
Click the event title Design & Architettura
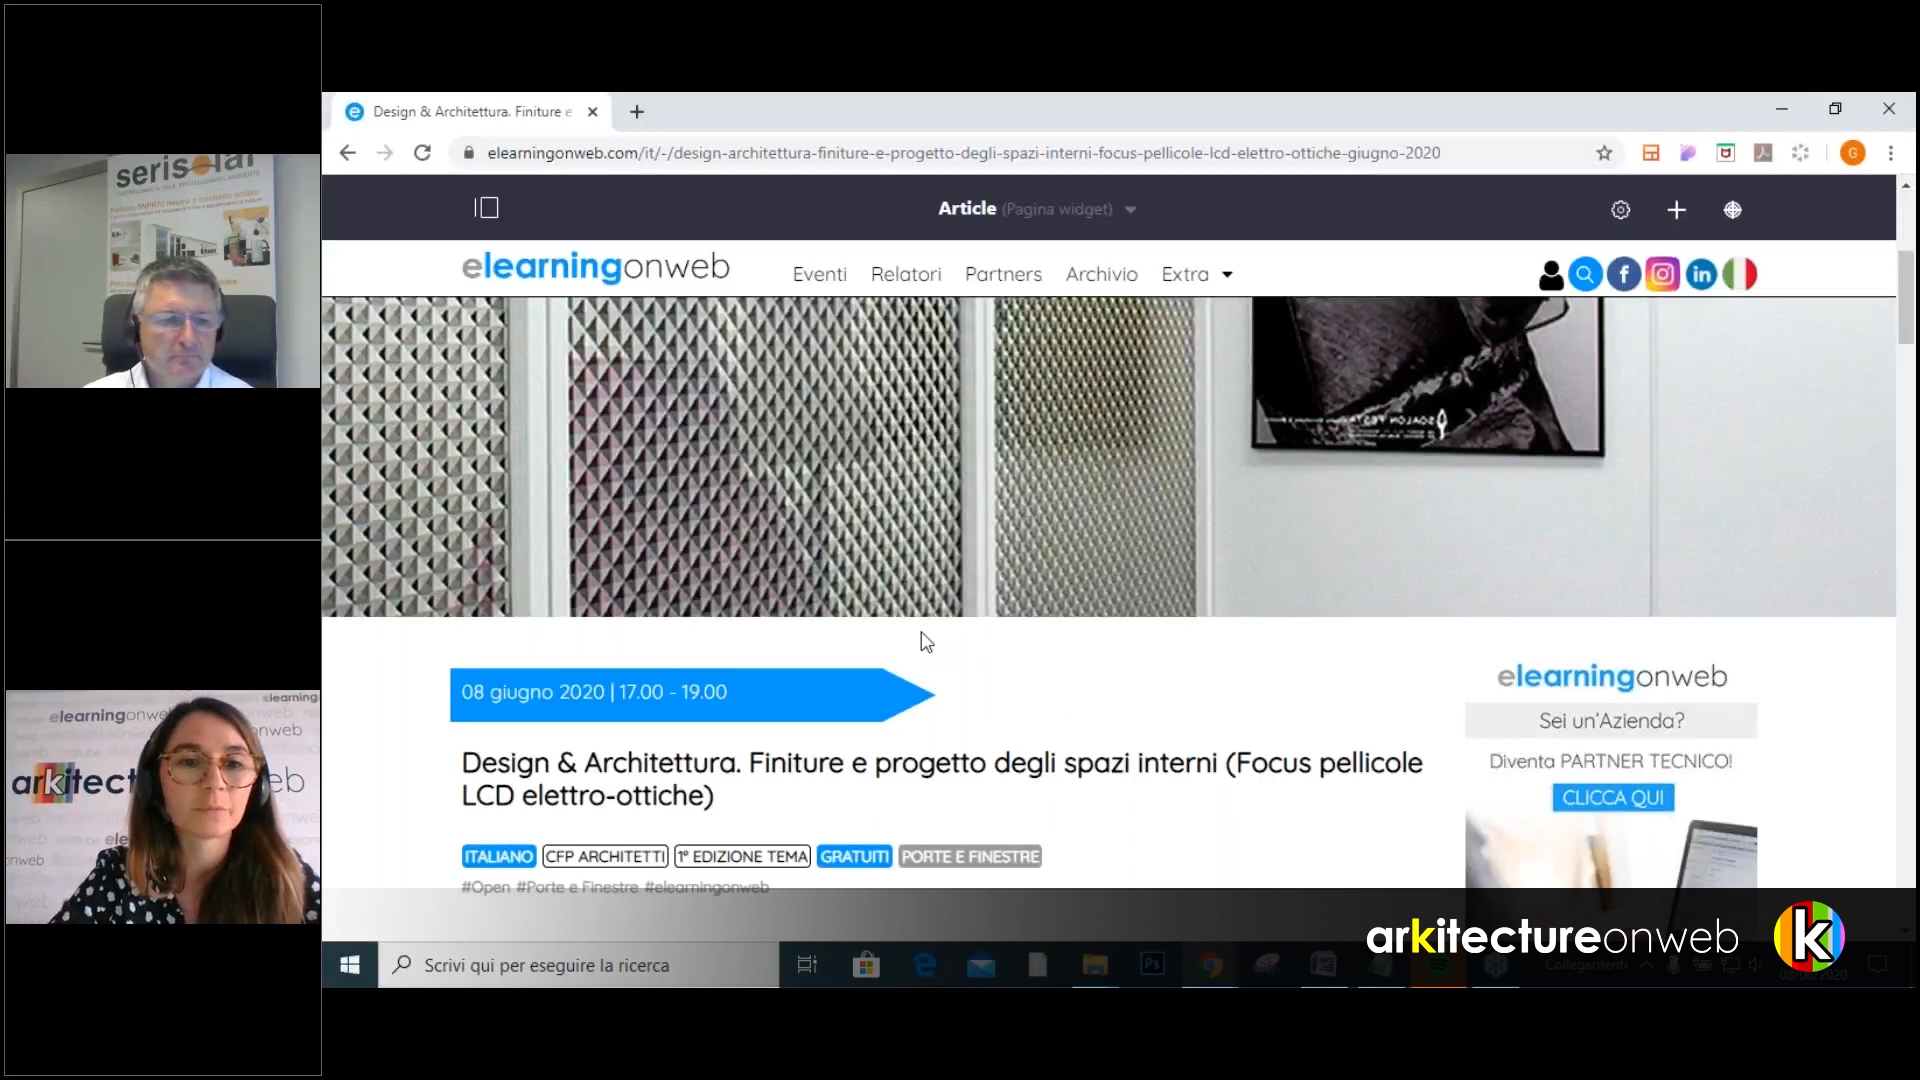(x=941, y=779)
